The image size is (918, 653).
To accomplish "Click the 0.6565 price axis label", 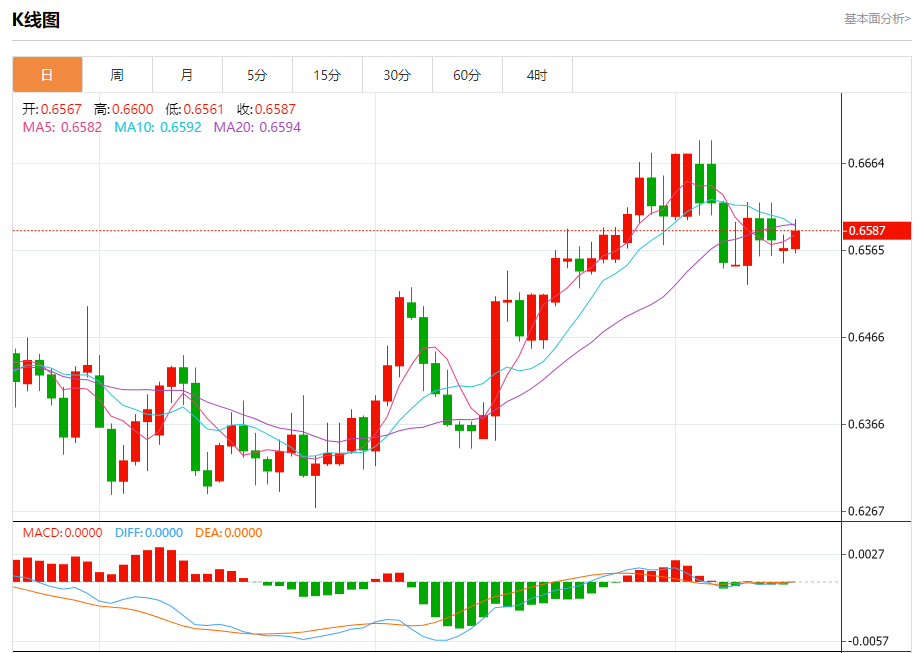I will click(x=866, y=251).
